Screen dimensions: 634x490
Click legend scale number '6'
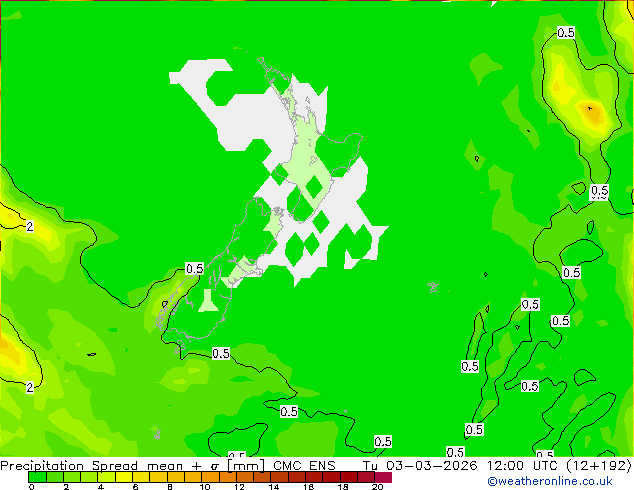click(x=135, y=487)
